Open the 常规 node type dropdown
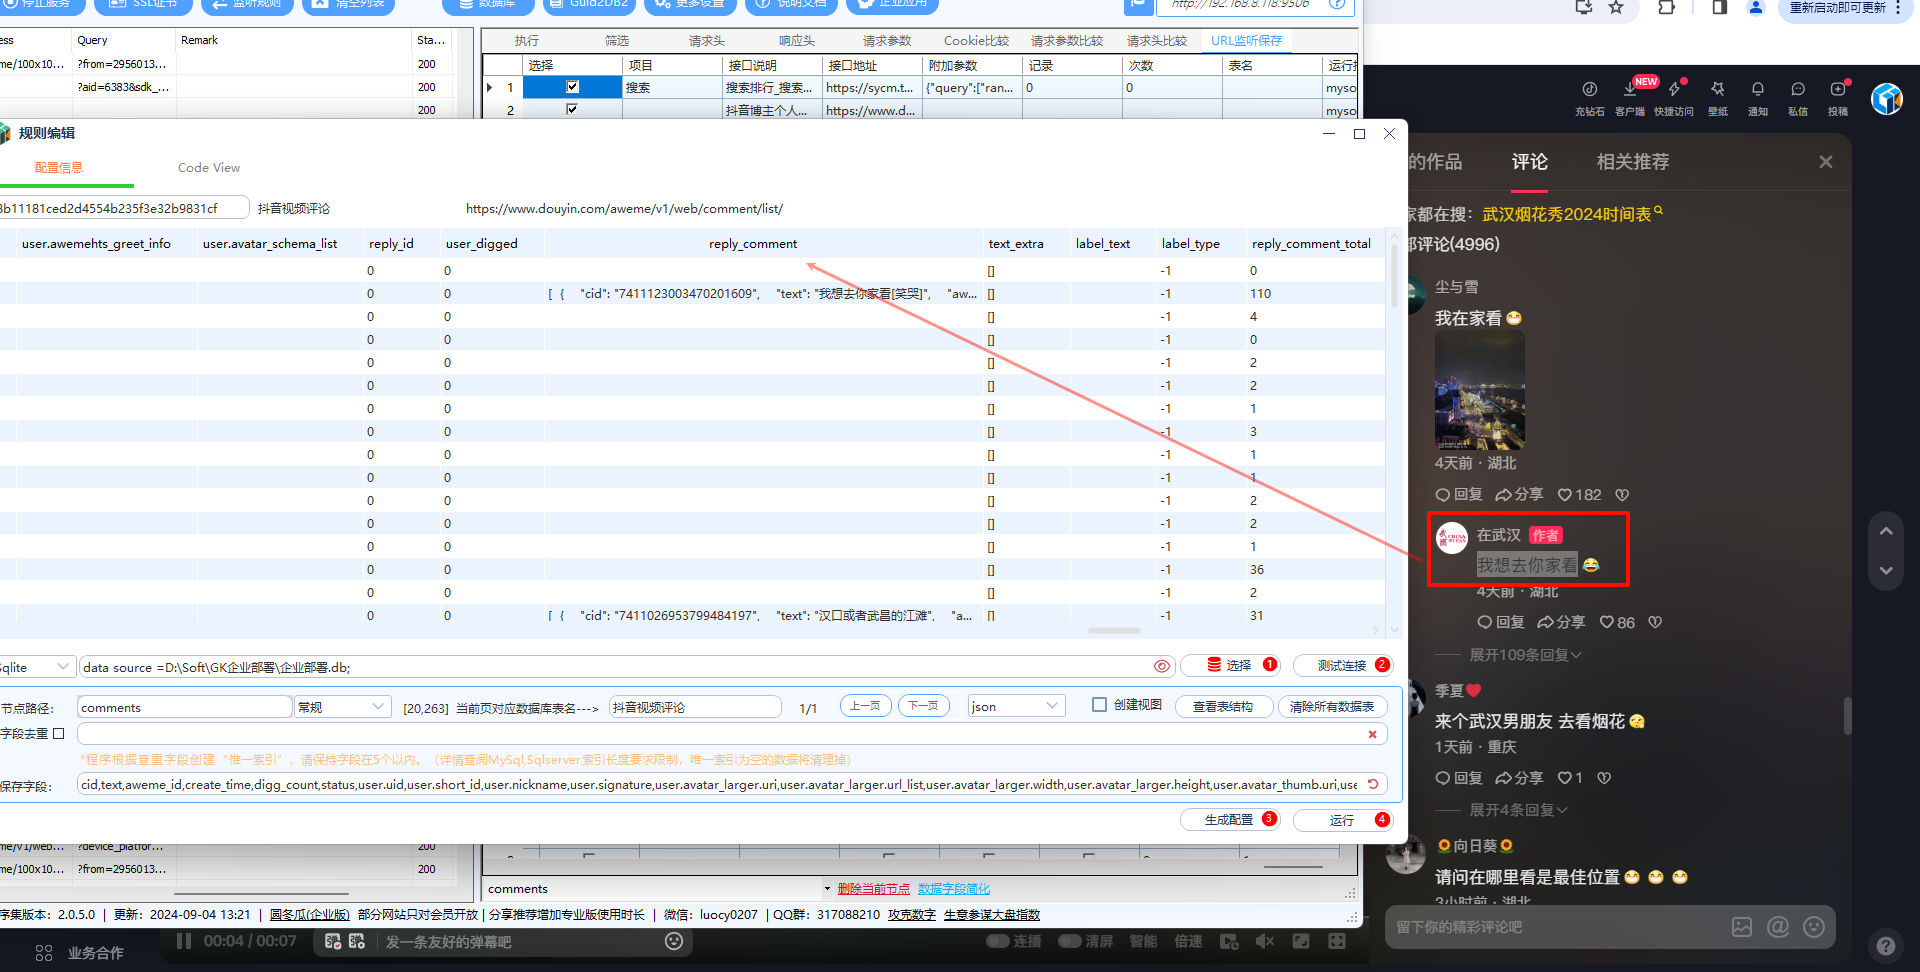Image resolution: width=1920 pixels, height=972 pixels. point(342,707)
